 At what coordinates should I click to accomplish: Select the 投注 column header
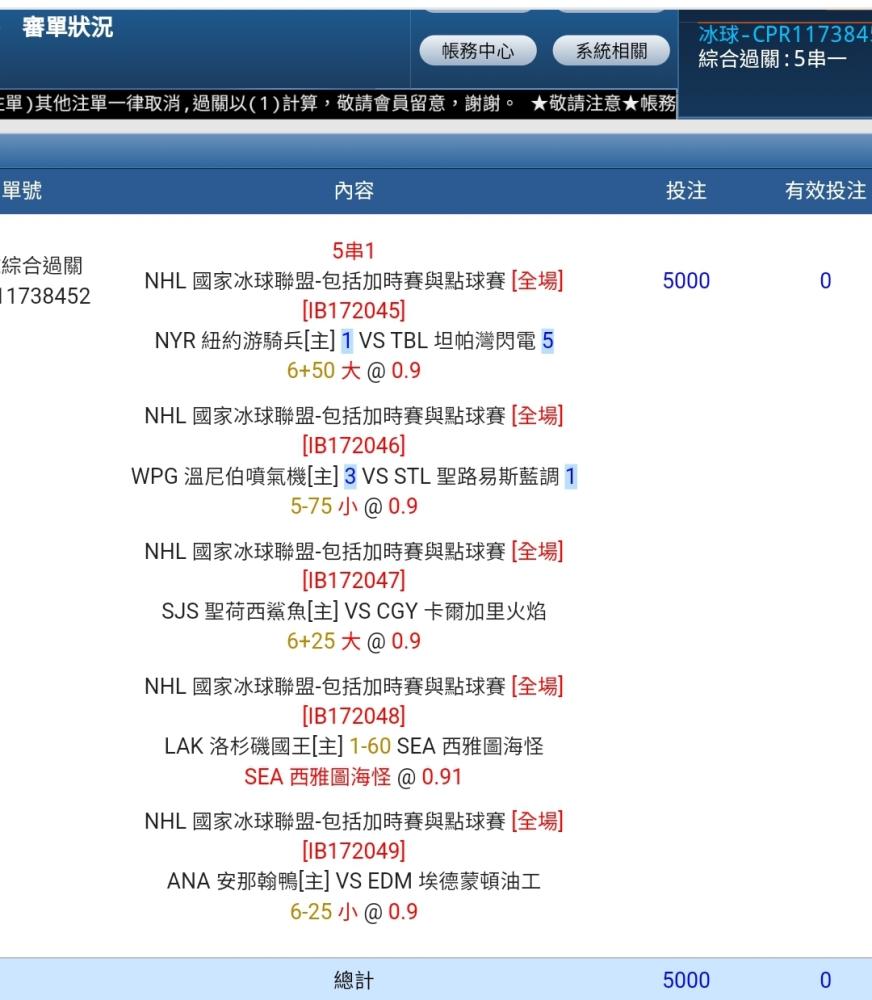pos(686,191)
